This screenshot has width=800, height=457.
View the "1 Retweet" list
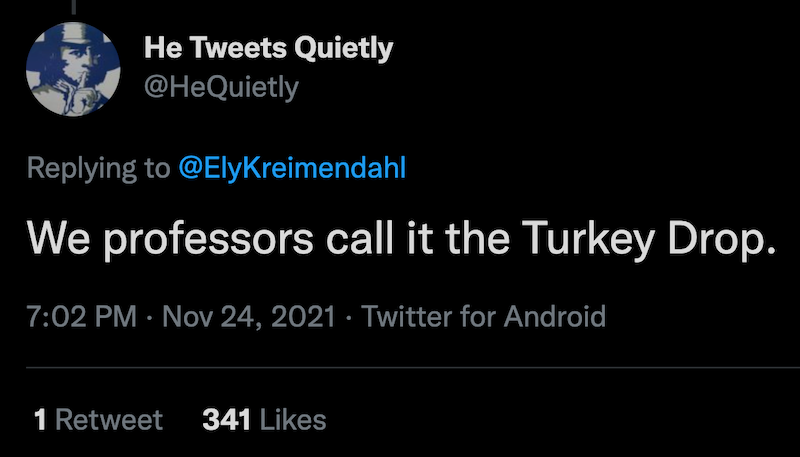pos(98,420)
